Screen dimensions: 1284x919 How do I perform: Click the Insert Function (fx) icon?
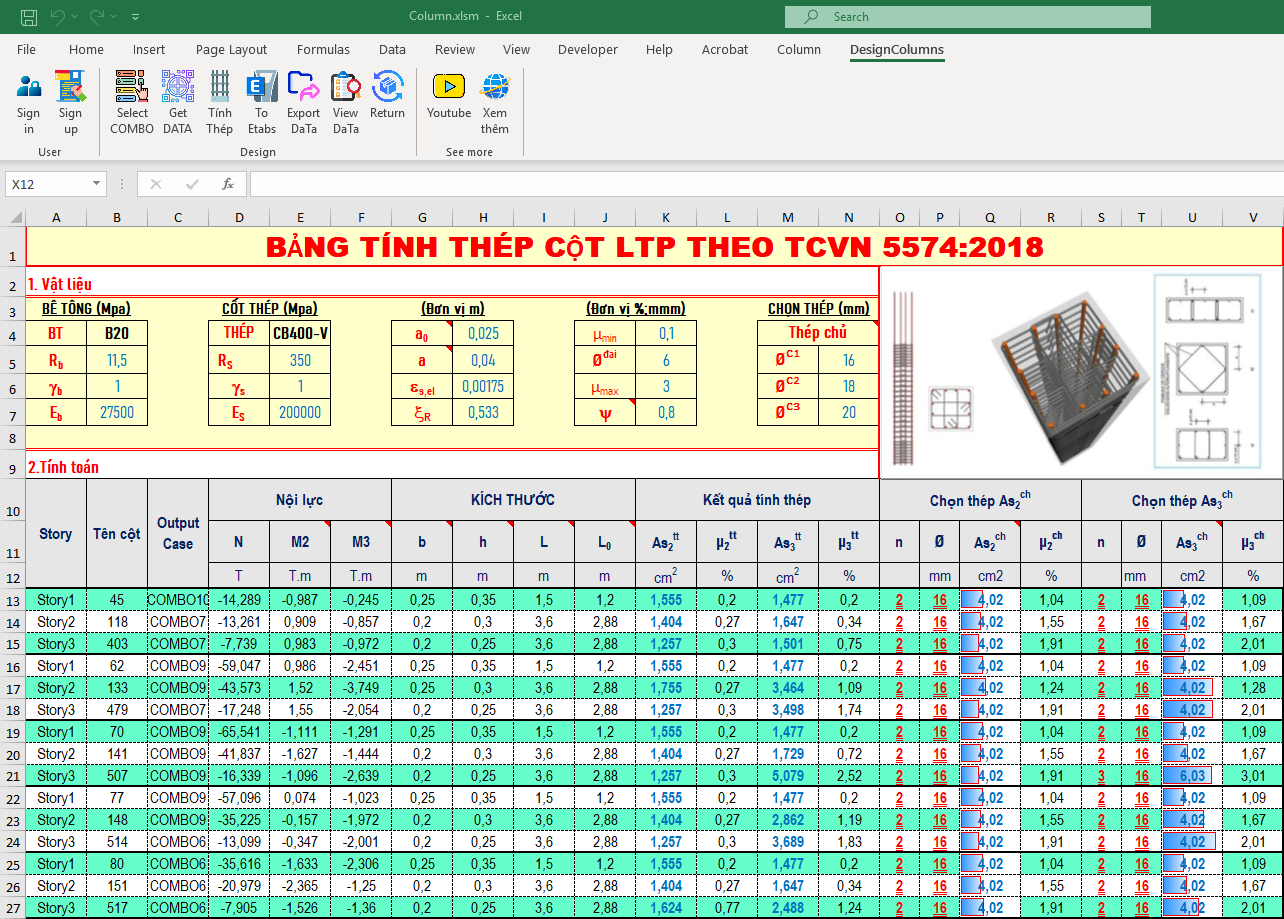click(x=226, y=184)
